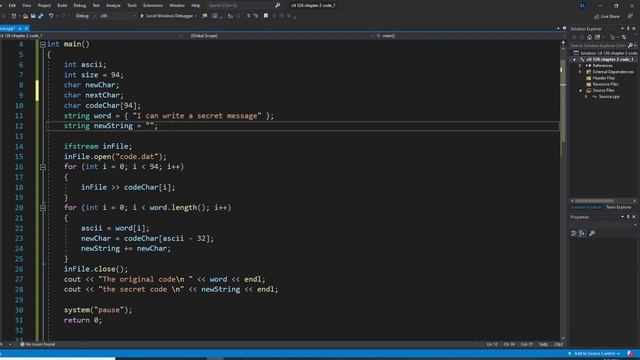This screenshot has width=640, height=360.
Task: Pin the Solution Explorer panel (auto hide)
Action: click(x=628, y=29)
